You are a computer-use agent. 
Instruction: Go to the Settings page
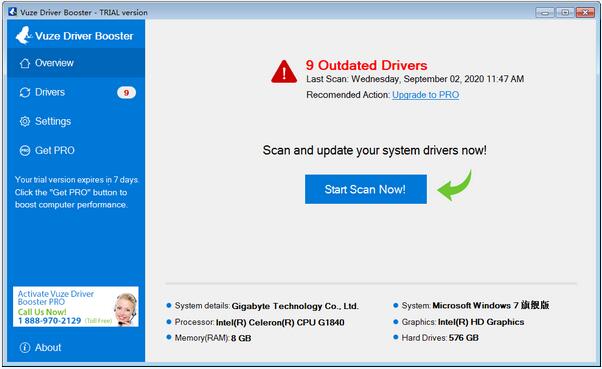pos(76,122)
